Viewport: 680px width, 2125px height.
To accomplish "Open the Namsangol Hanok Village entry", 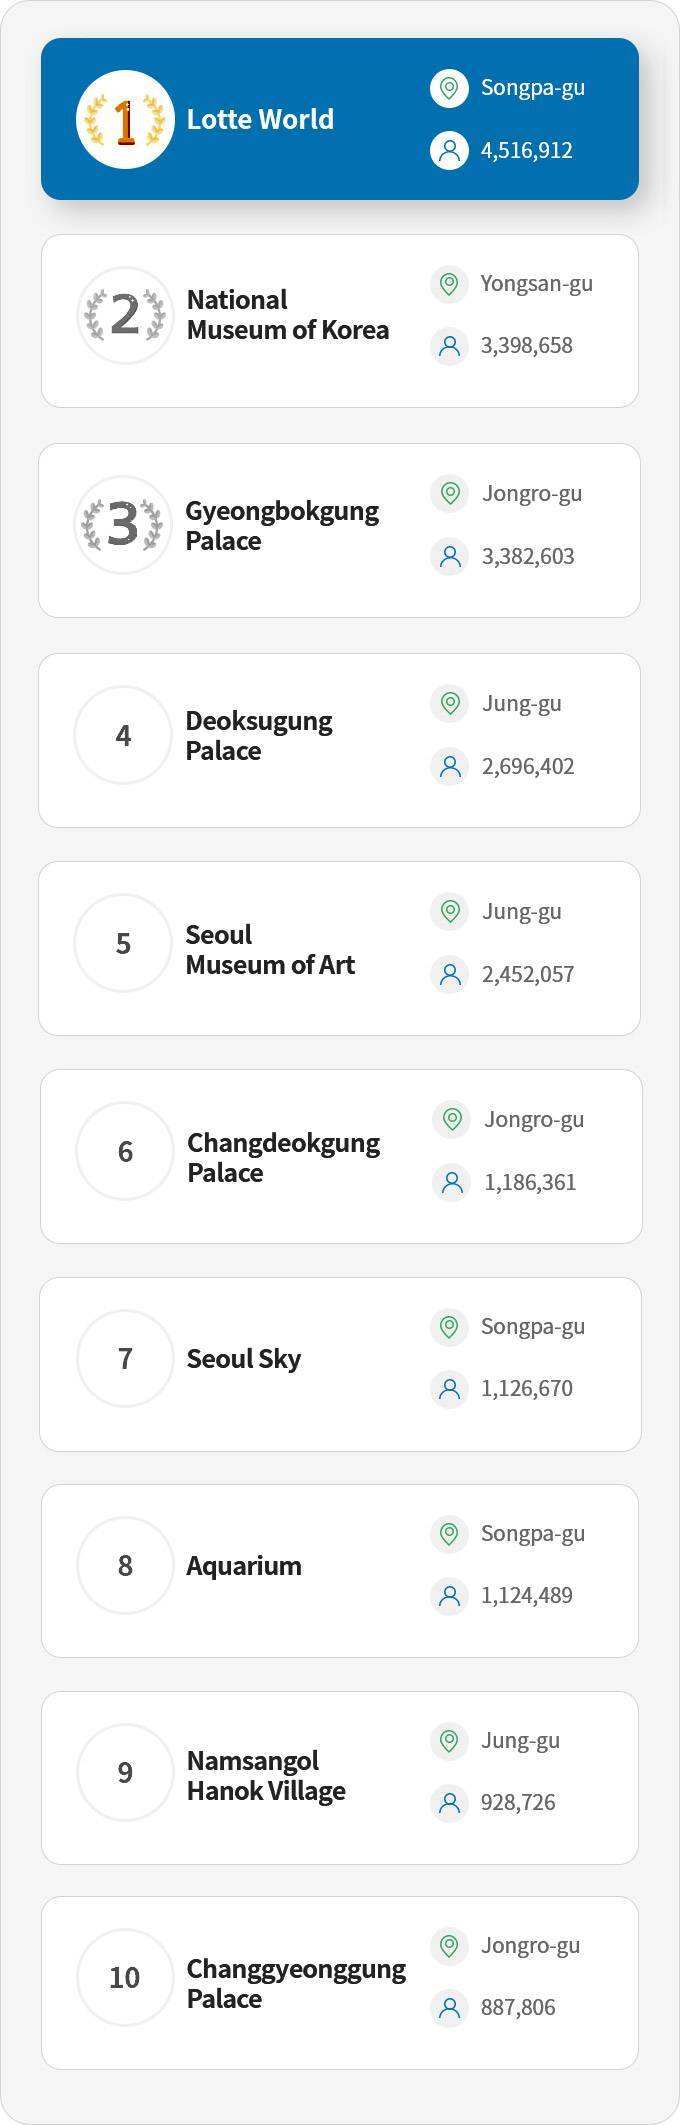I will point(340,1775).
